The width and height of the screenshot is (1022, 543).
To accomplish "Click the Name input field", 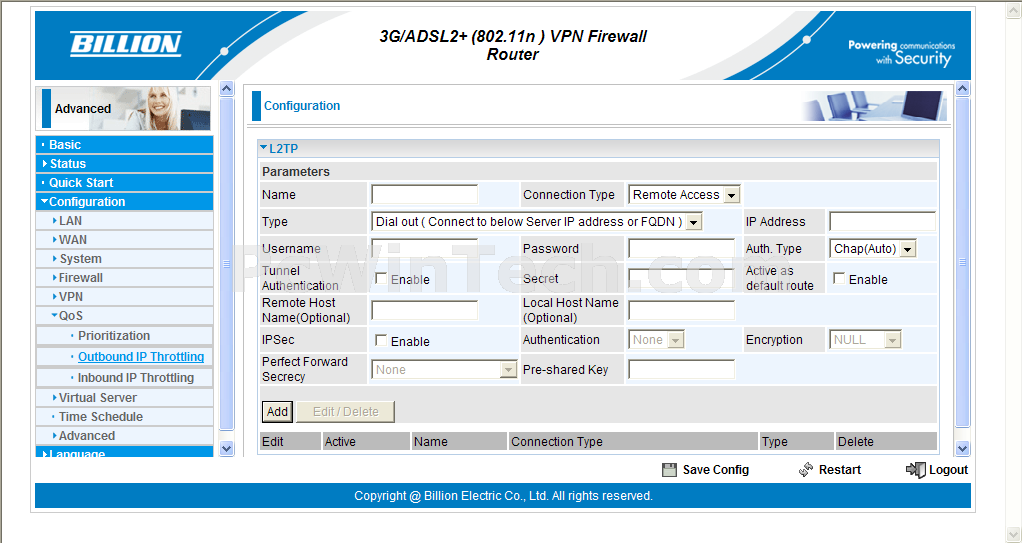I will tap(424, 194).
